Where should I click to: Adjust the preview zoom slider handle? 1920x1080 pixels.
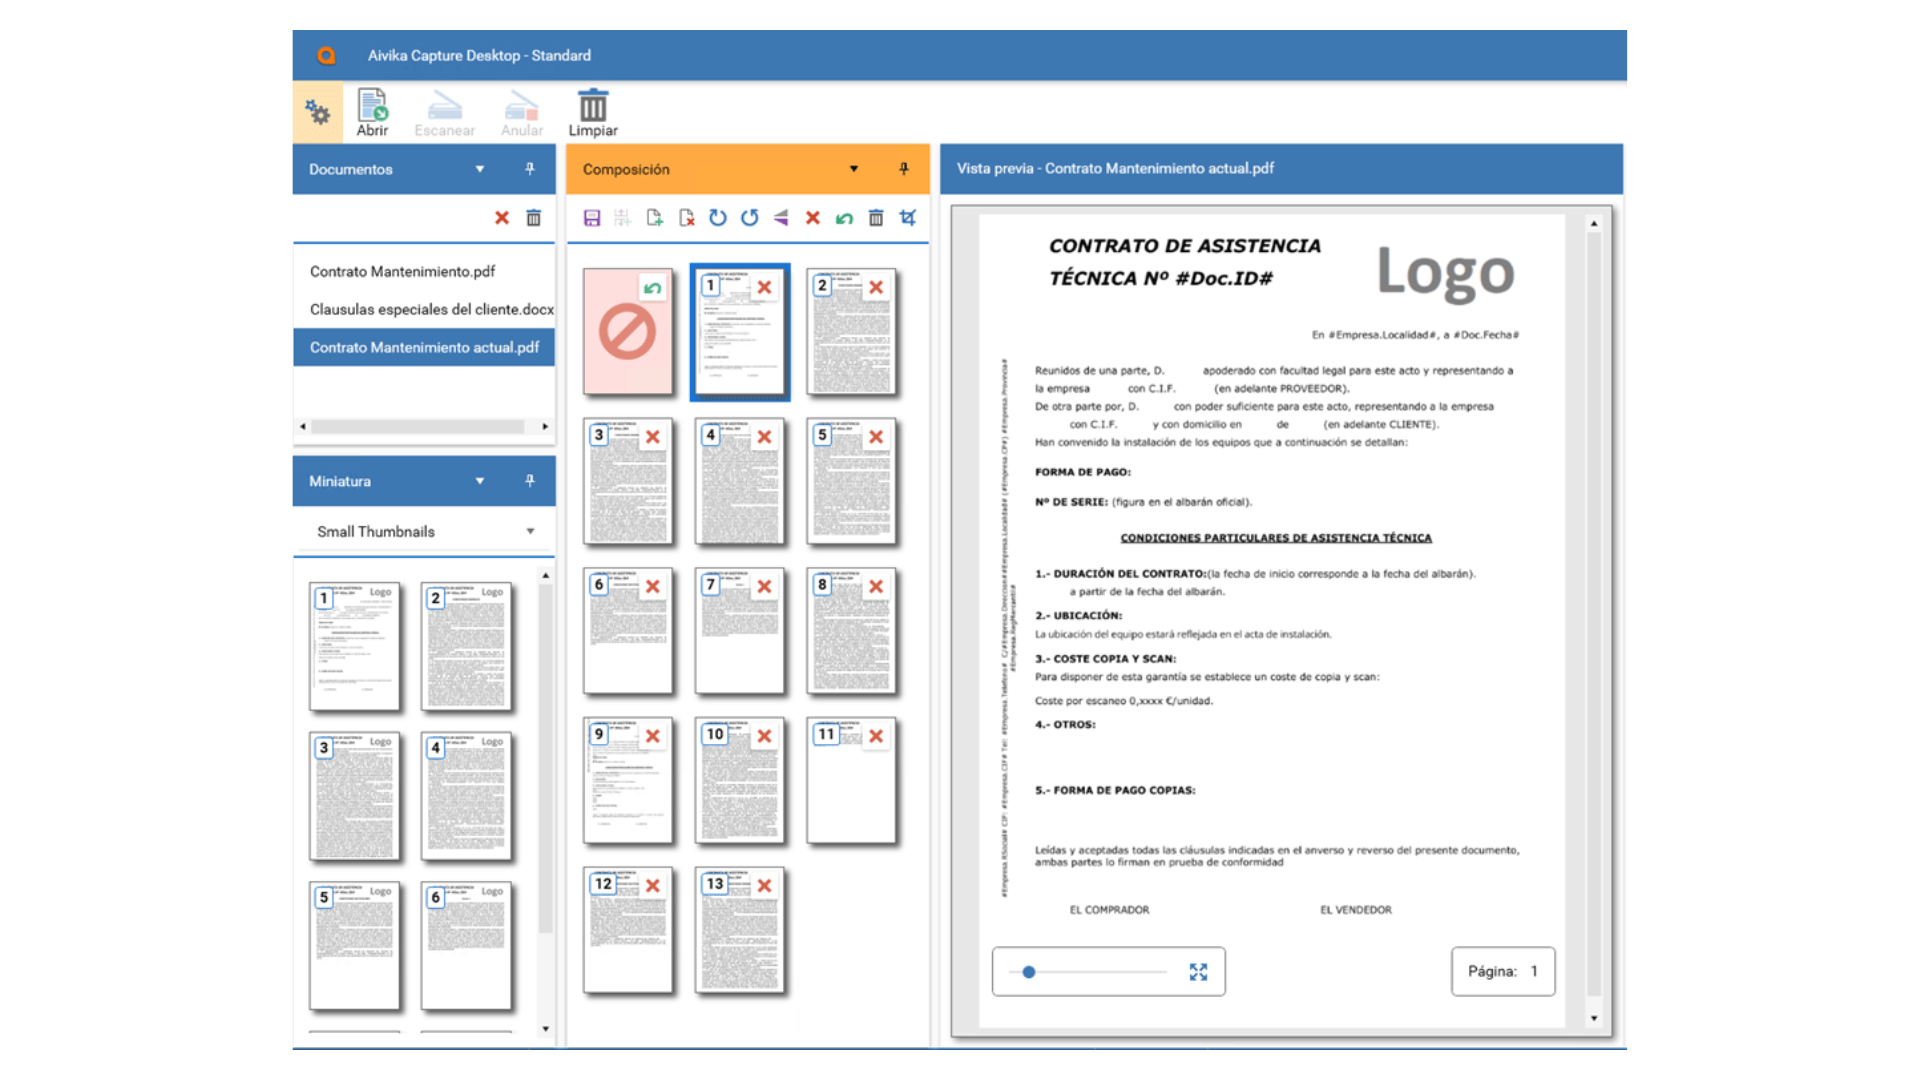coord(1029,972)
